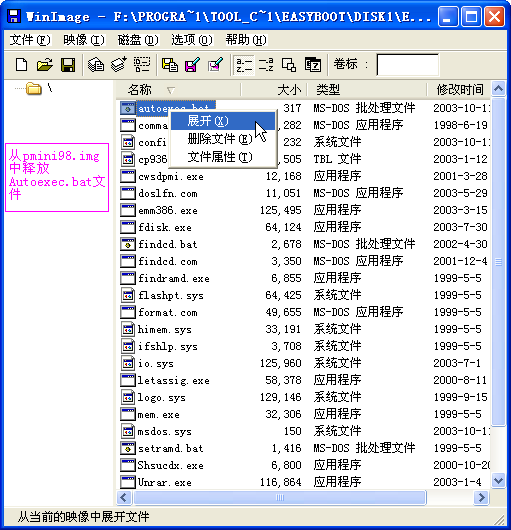Click the horizontal scrollbar thumb
Viewport: 511px width, 530px height.
pyautogui.click(x=280, y=498)
